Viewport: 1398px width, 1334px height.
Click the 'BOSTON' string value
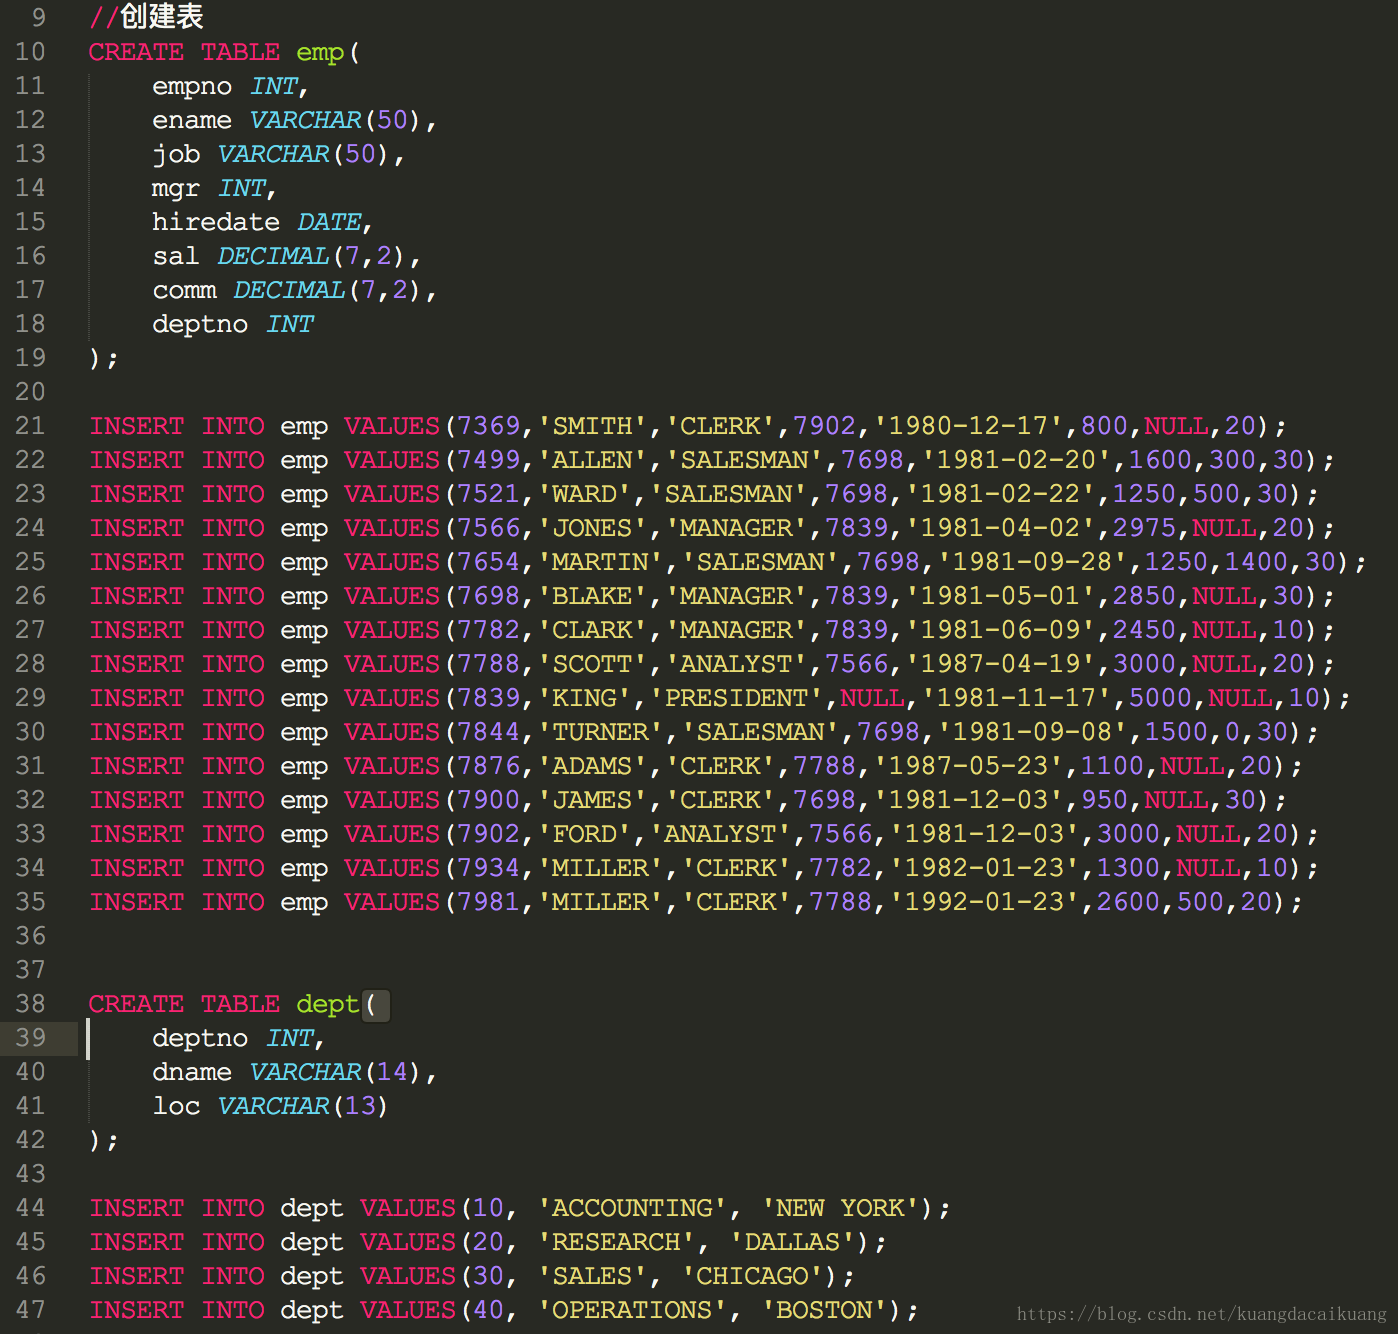tap(825, 1311)
